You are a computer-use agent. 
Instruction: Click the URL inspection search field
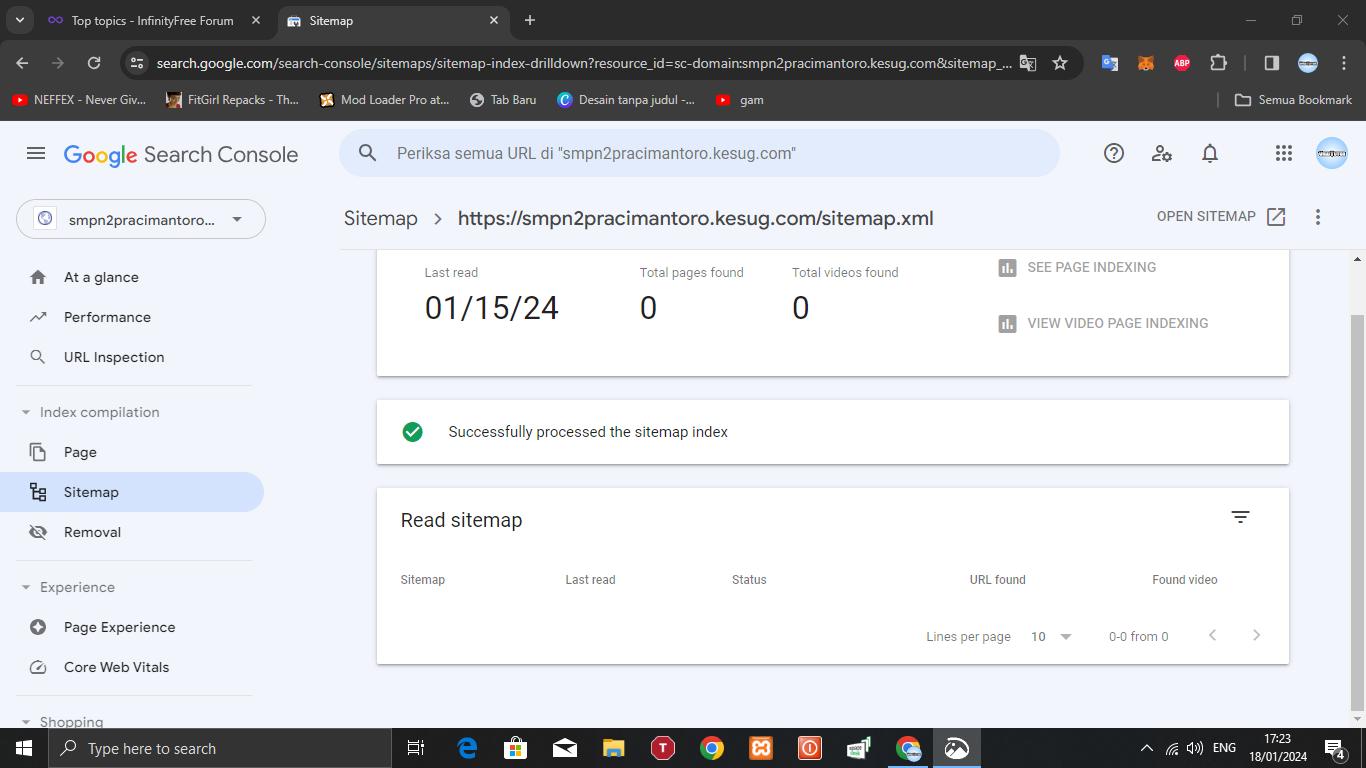pyautogui.click(x=700, y=153)
